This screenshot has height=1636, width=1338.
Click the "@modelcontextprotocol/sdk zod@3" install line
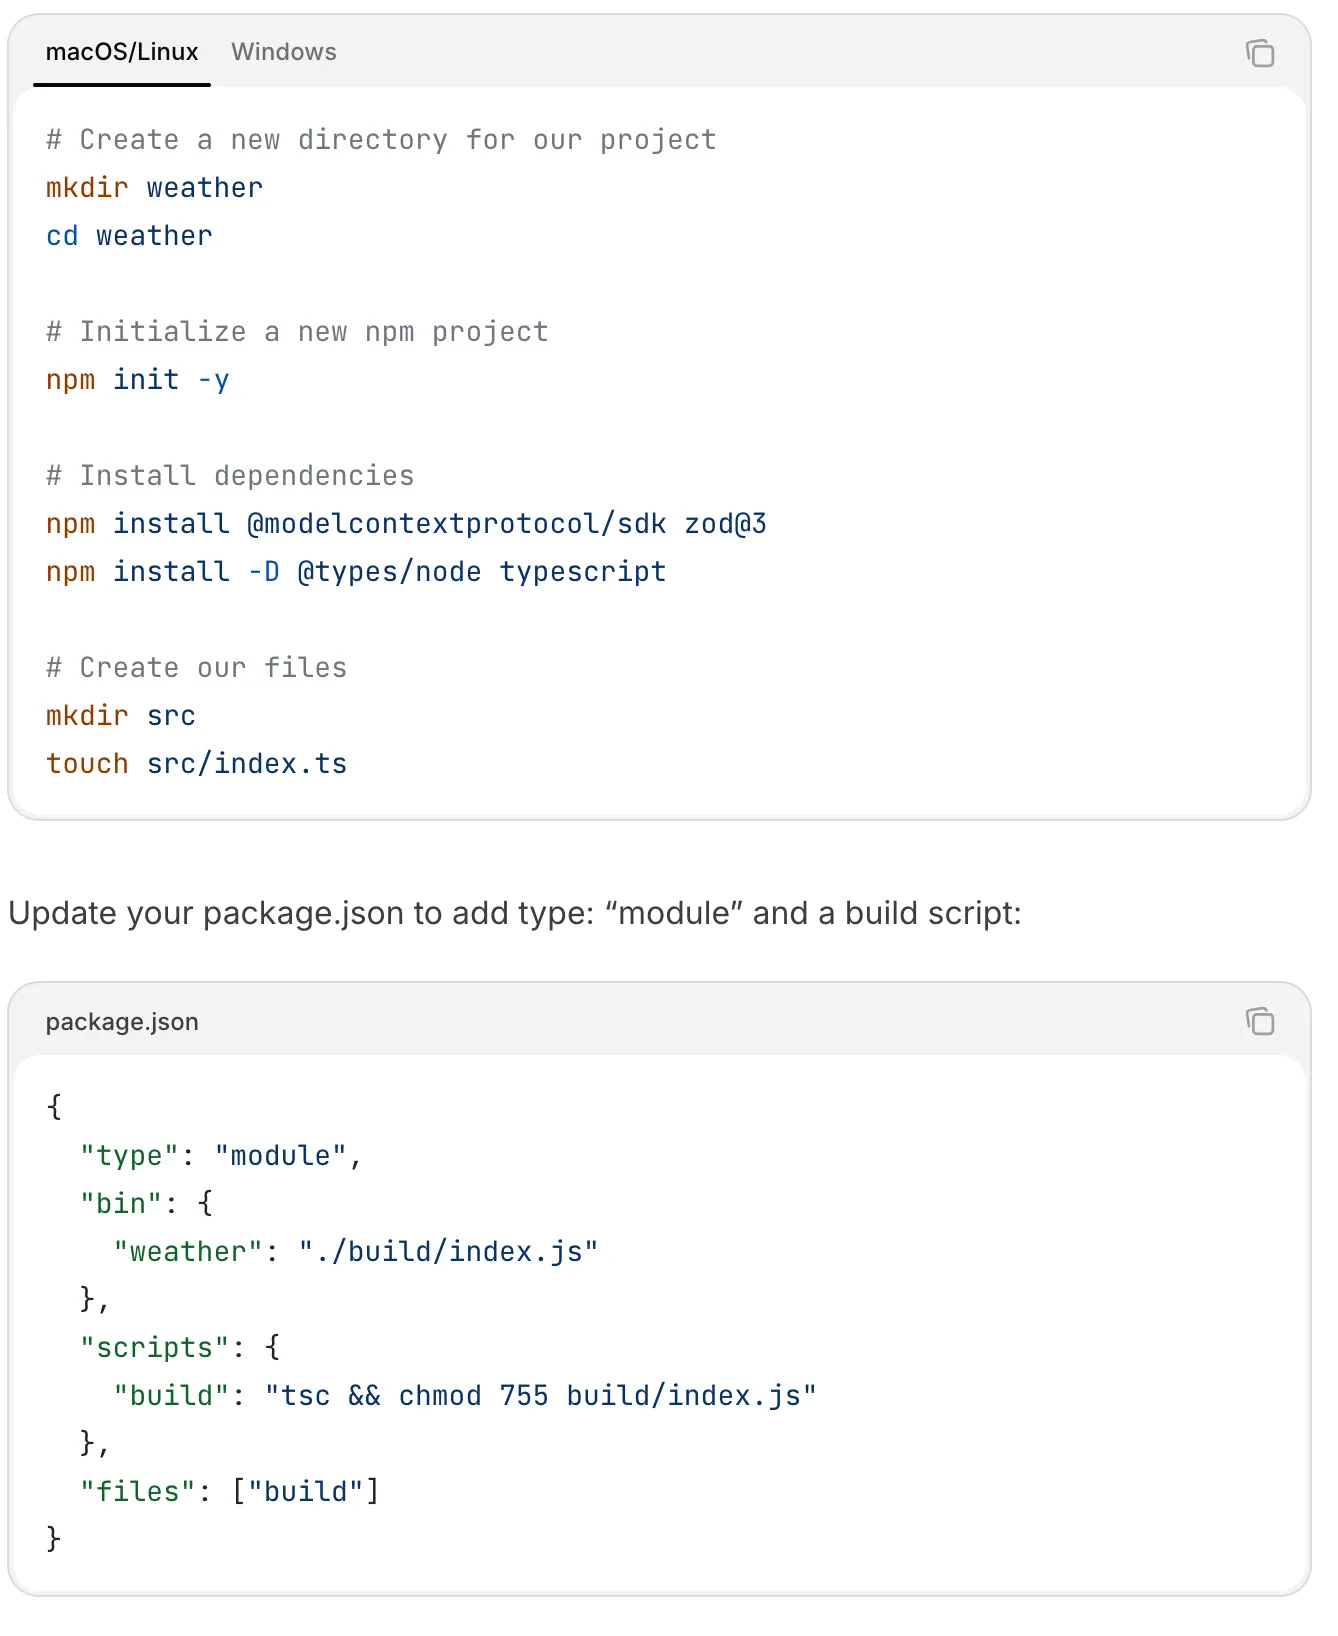[407, 524]
